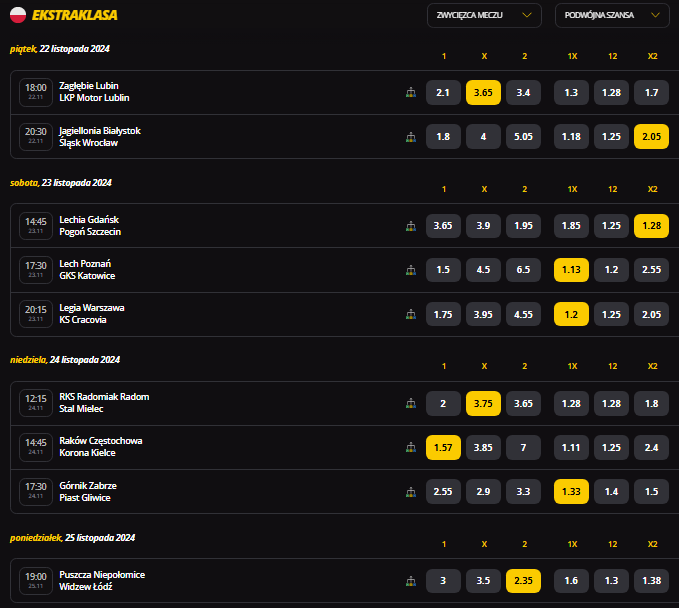Click stats icon for Lechia Gdańsk match
Viewport: 679px width, 608px height.
coord(410,226)
